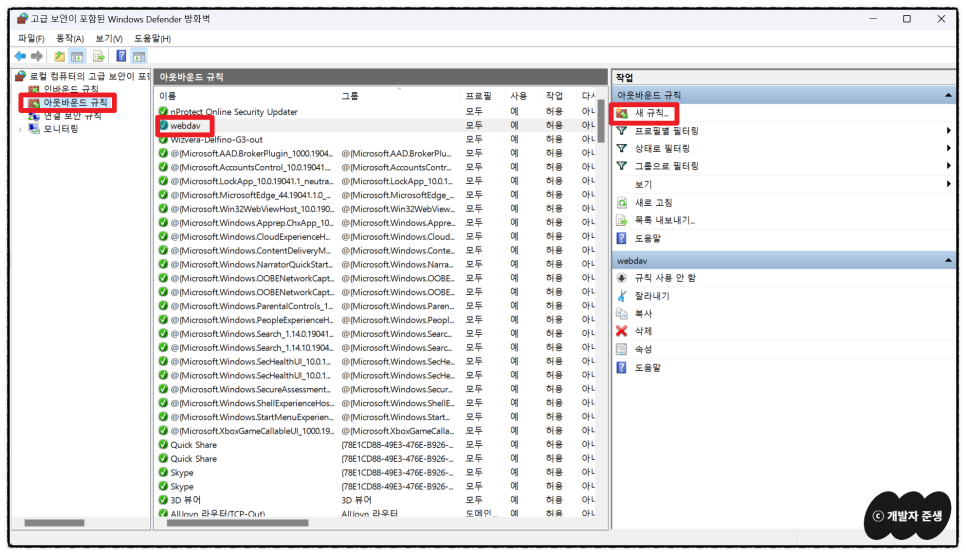Click 목록 내보내기... action
The height and width of the screenshot is (555, 966).
point(665,220)
